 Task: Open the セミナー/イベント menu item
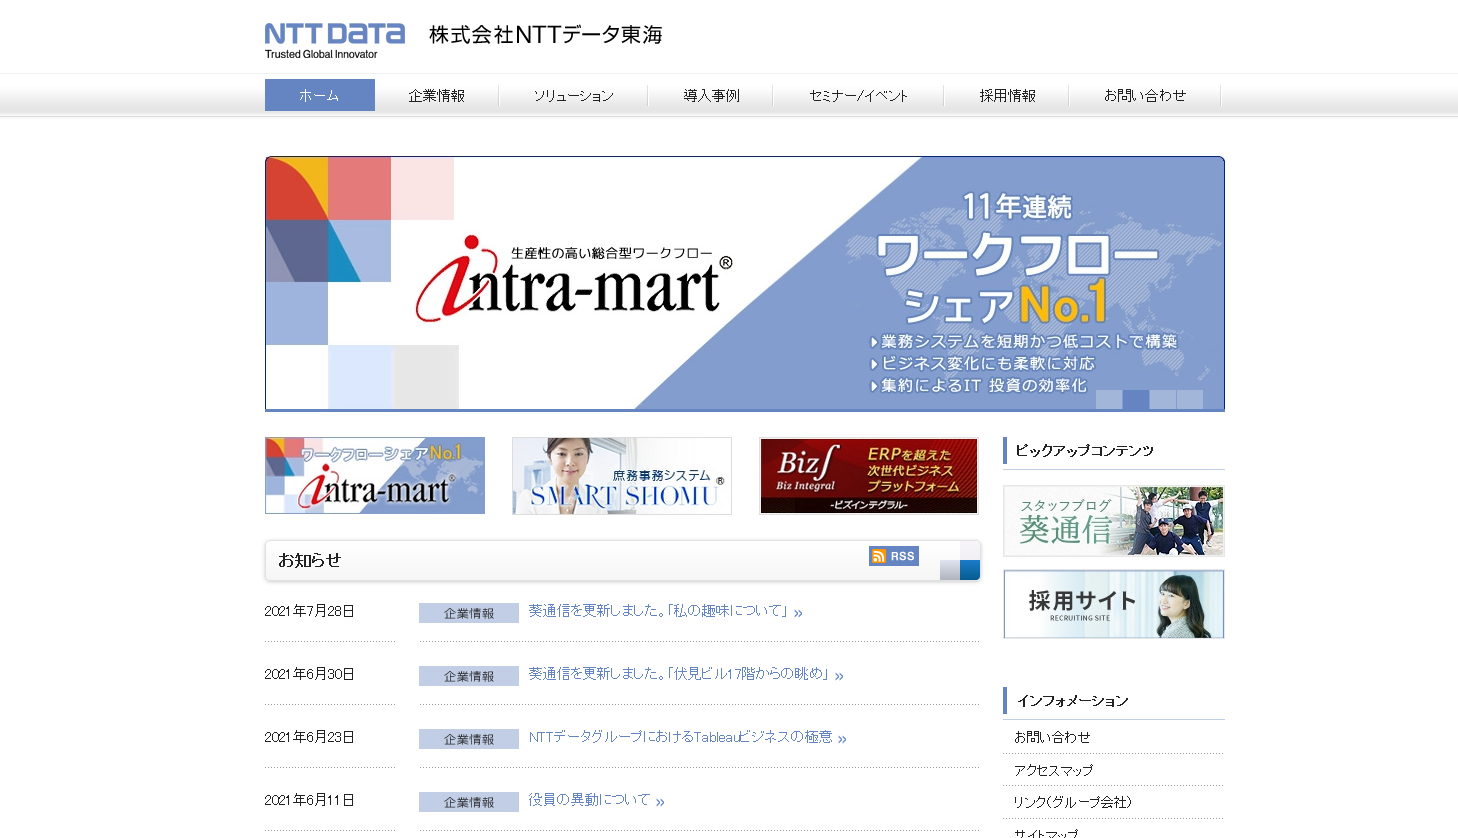coord(857,95)
